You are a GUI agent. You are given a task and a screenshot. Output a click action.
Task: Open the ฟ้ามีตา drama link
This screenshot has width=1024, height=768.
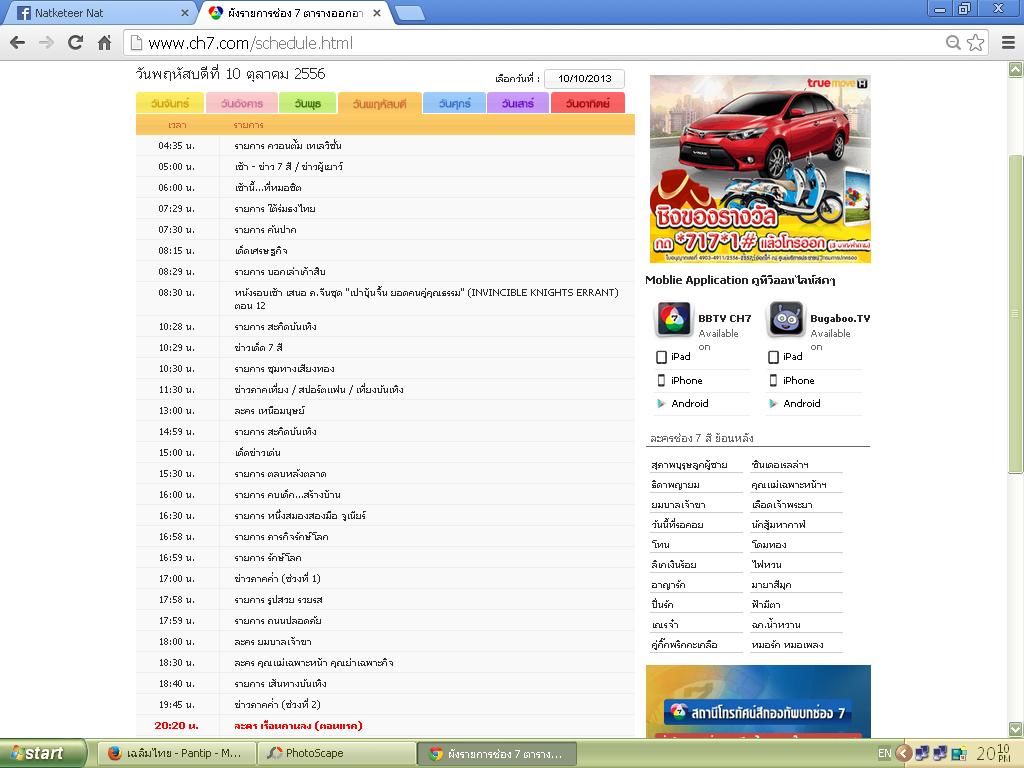[765, 605]
